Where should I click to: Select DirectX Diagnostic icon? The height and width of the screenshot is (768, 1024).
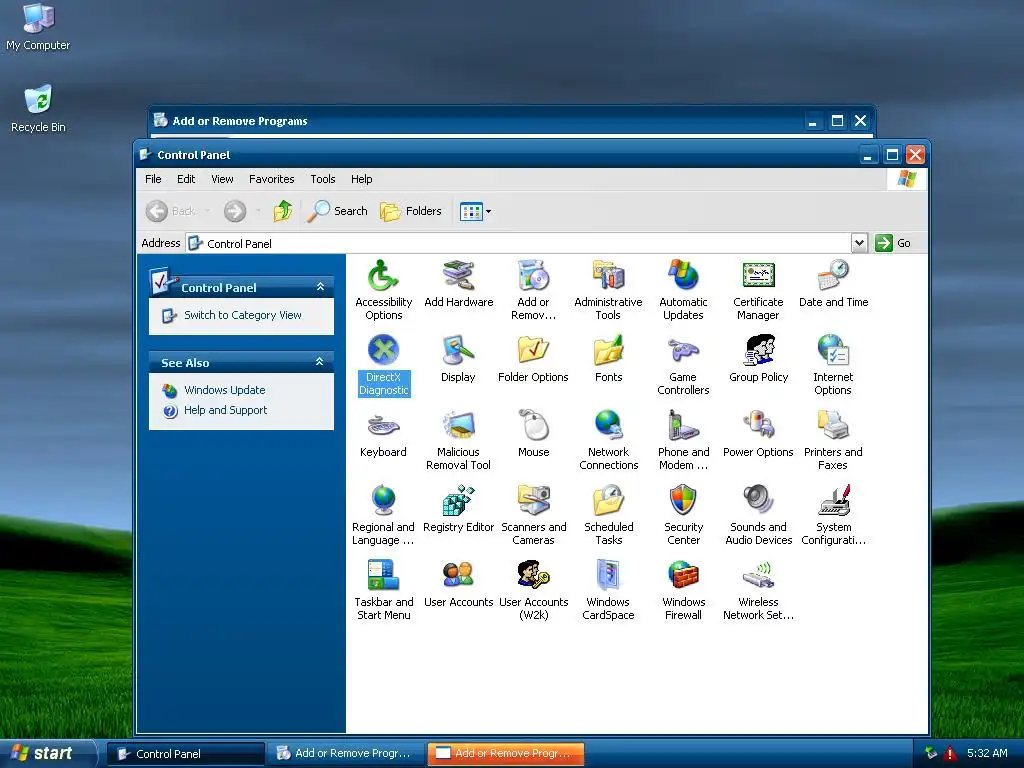point(383,364)
